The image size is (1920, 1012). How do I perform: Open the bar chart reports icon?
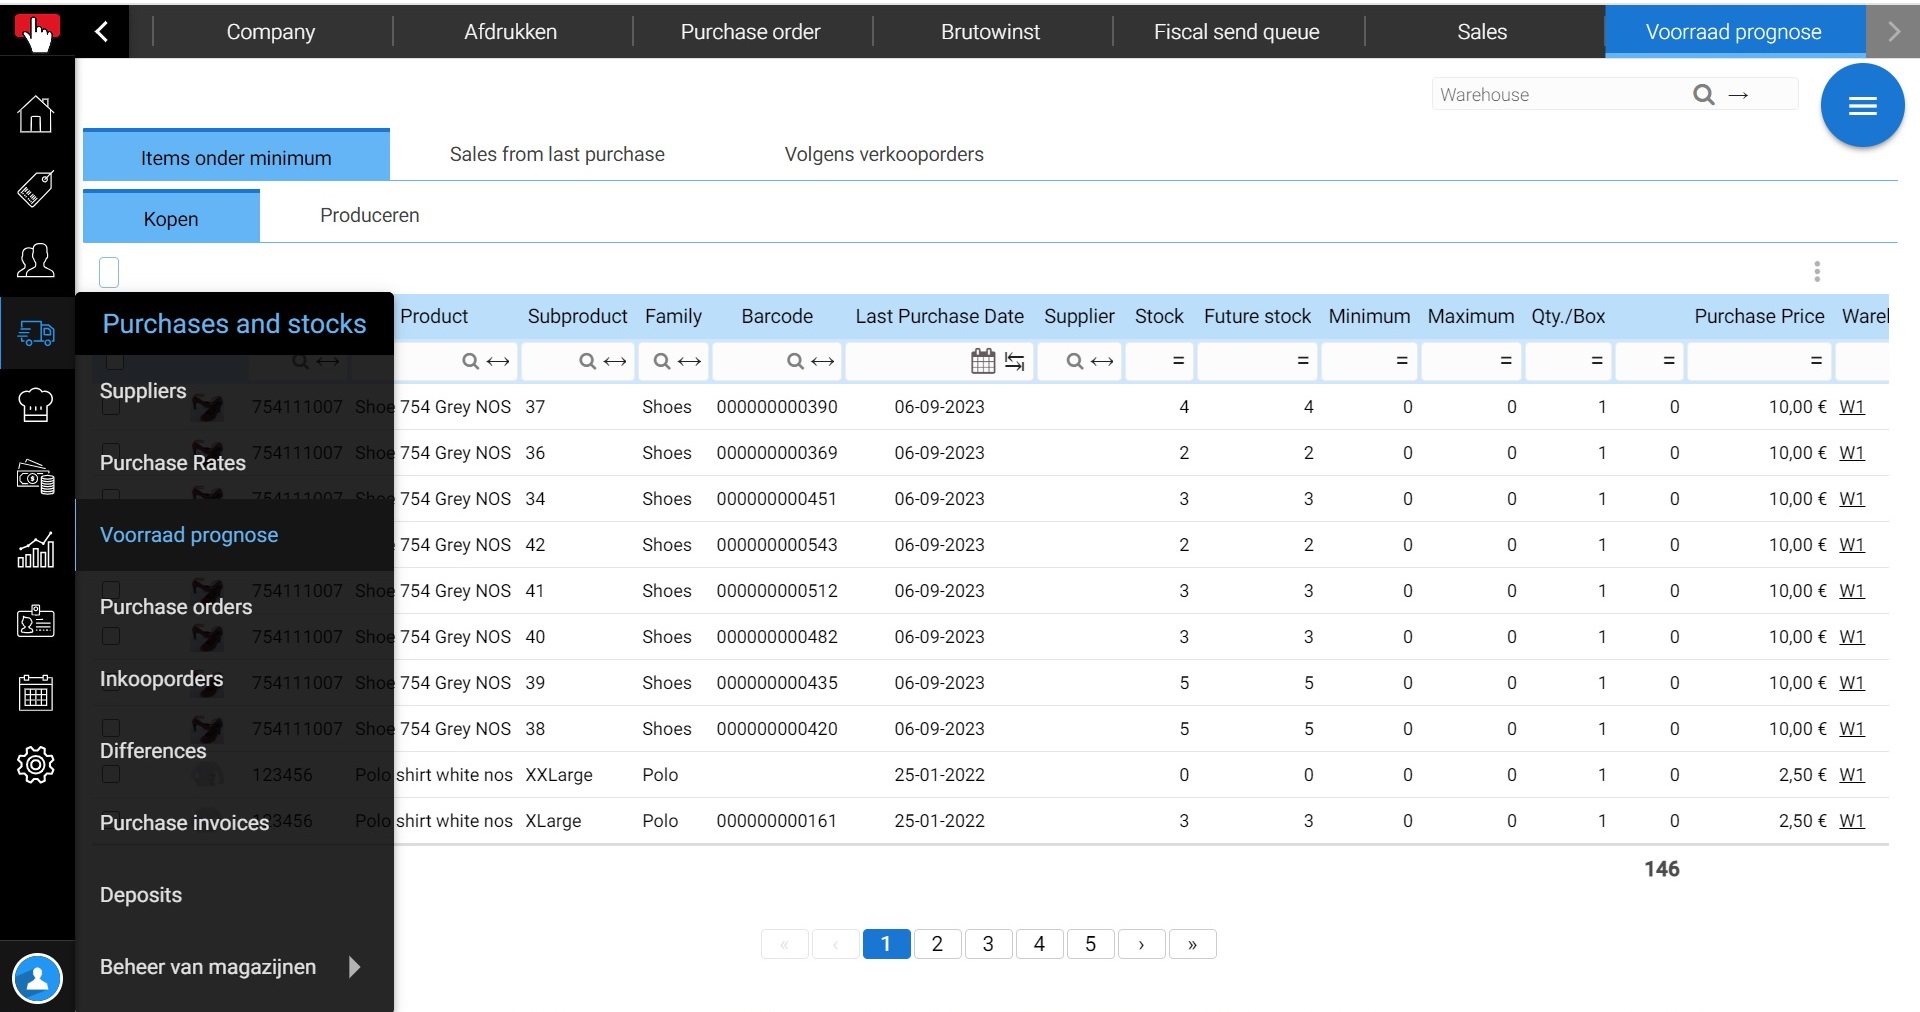(x=36, y=549)
